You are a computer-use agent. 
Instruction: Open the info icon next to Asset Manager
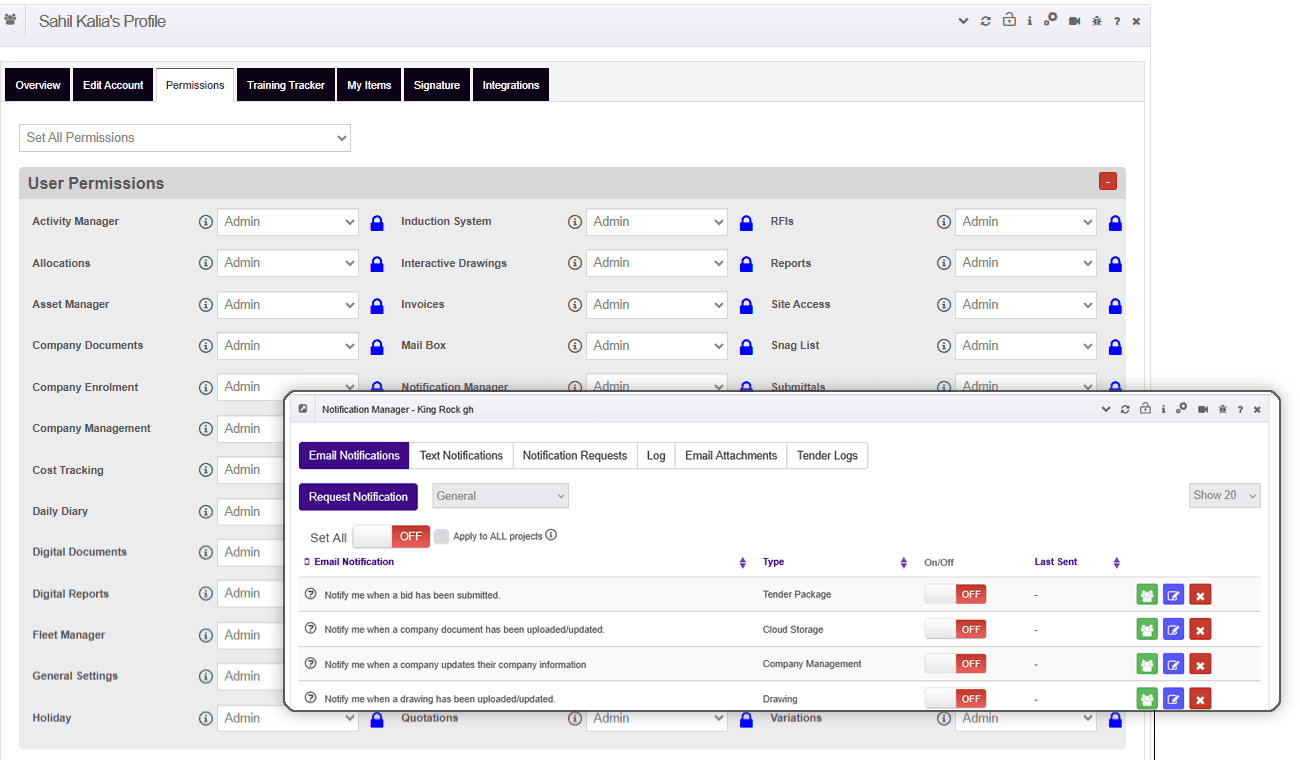coord(206,305)
